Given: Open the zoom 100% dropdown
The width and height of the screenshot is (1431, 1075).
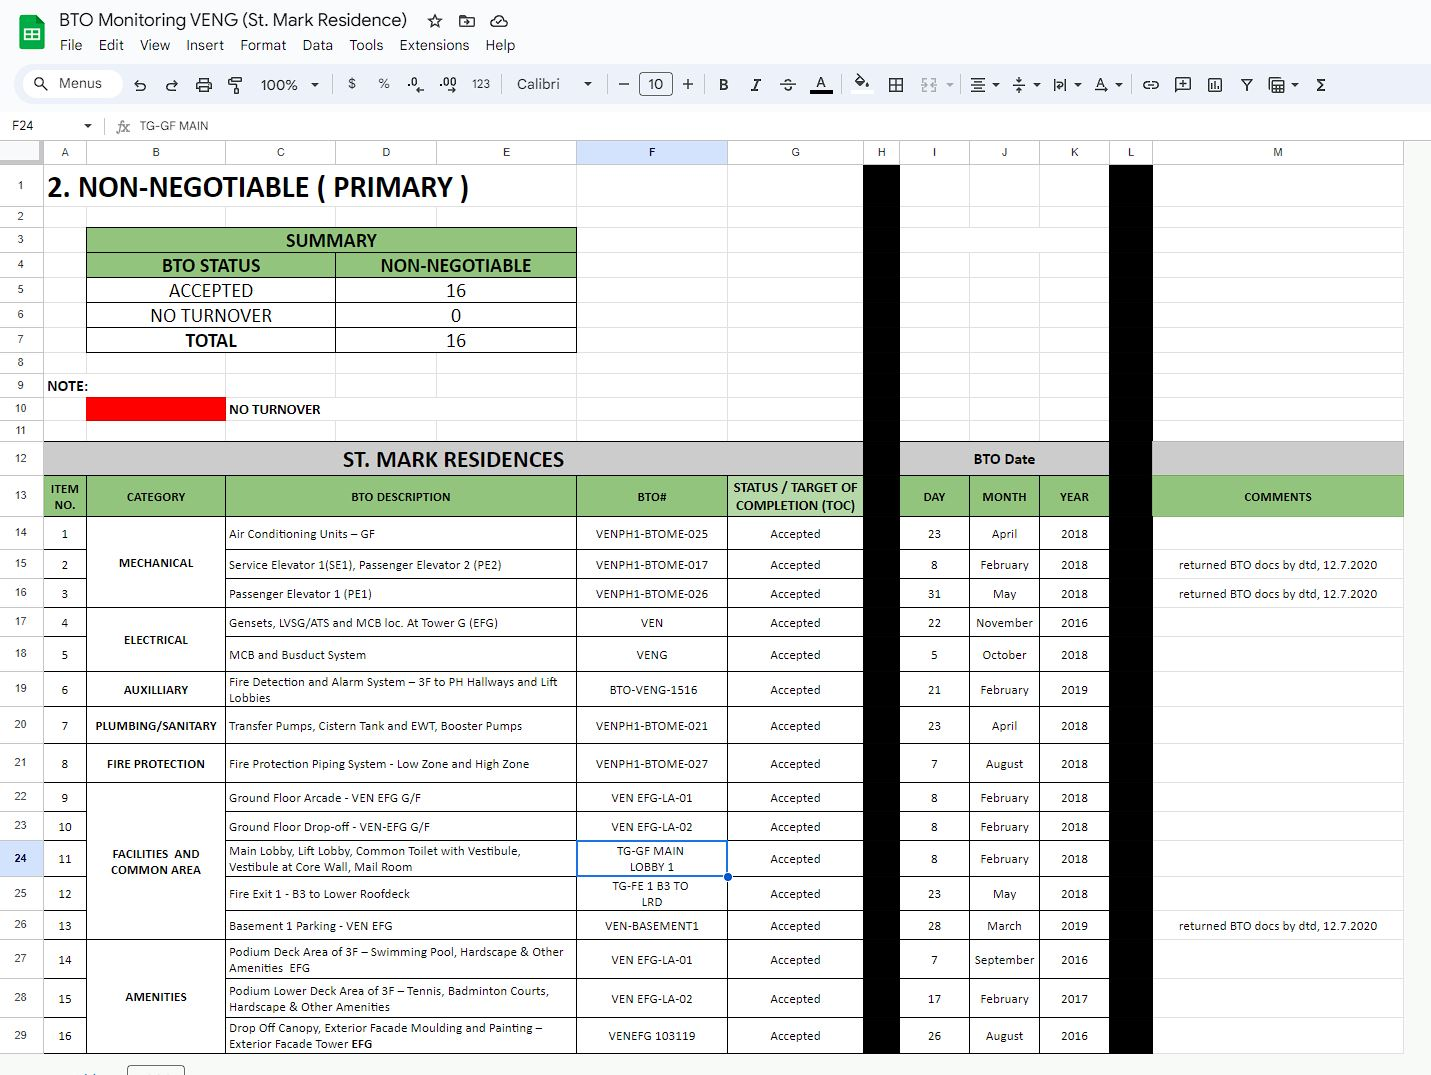Looking at the screenshot, I should 289,85.
